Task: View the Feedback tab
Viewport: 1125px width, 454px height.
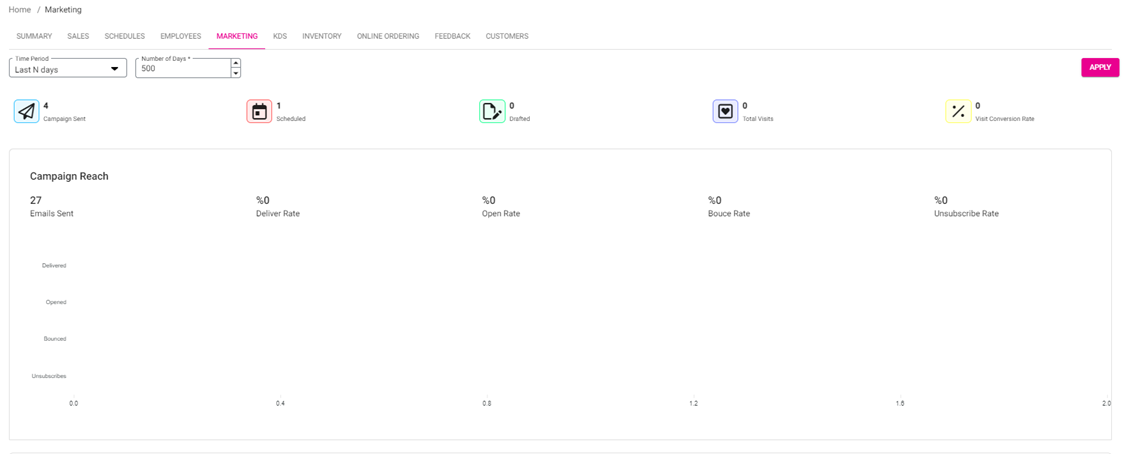Action: [452, 36]
